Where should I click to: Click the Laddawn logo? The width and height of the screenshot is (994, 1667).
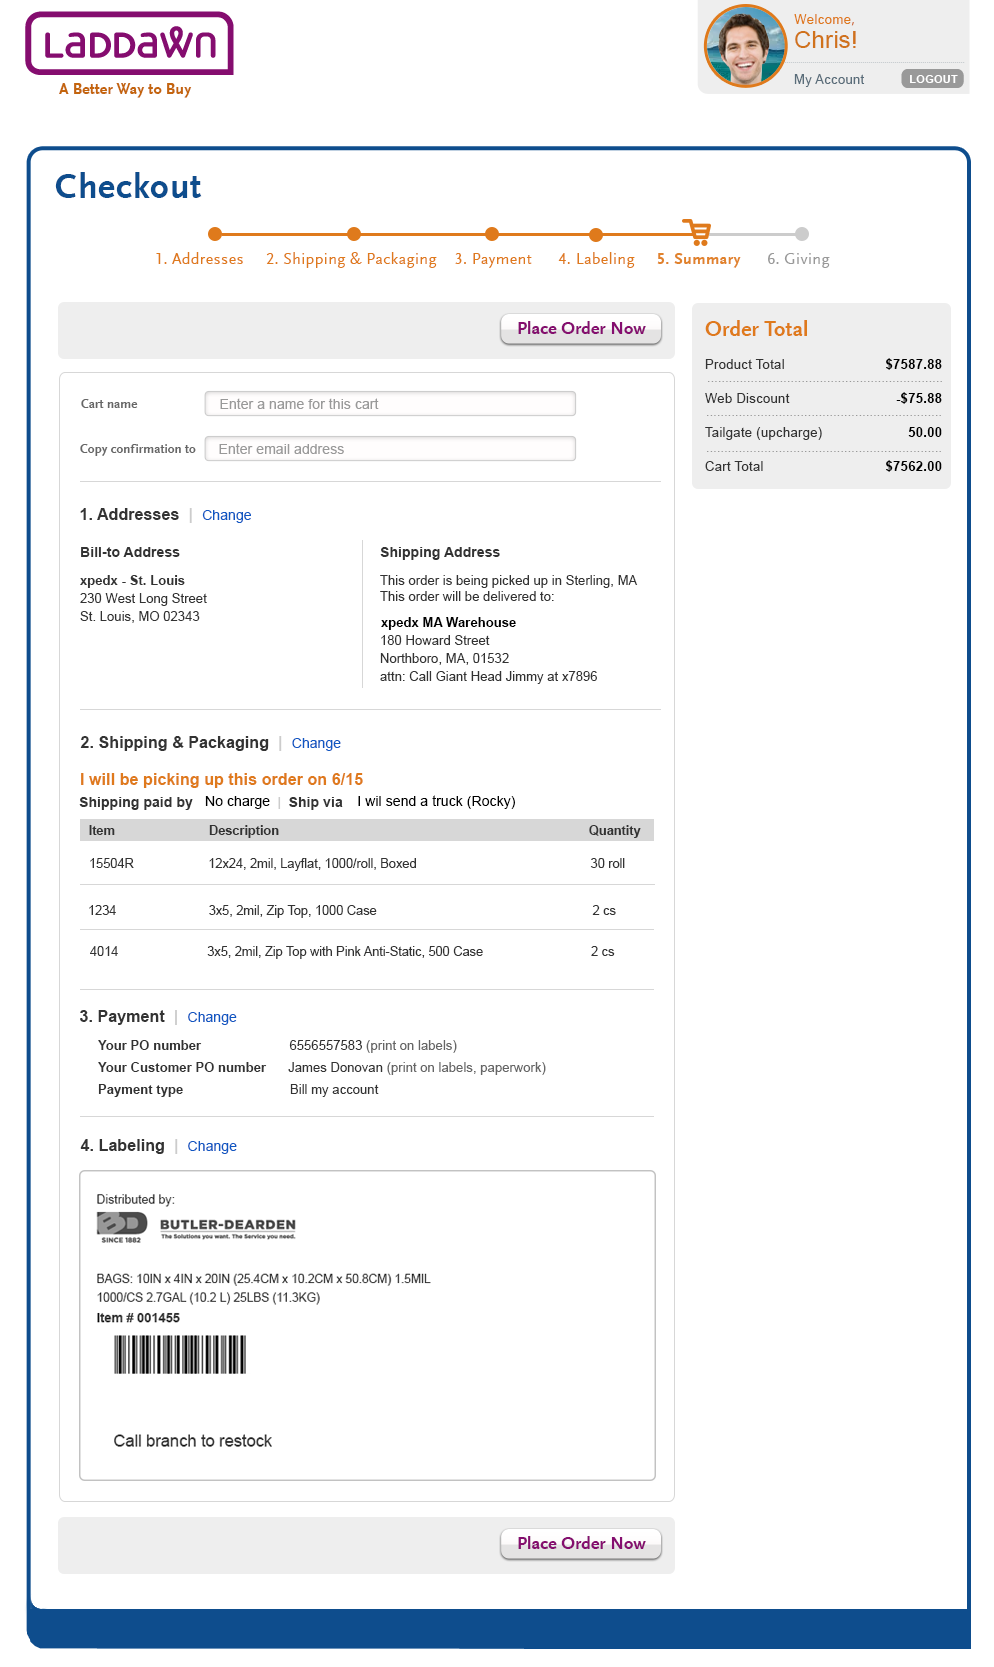(129, 44)
